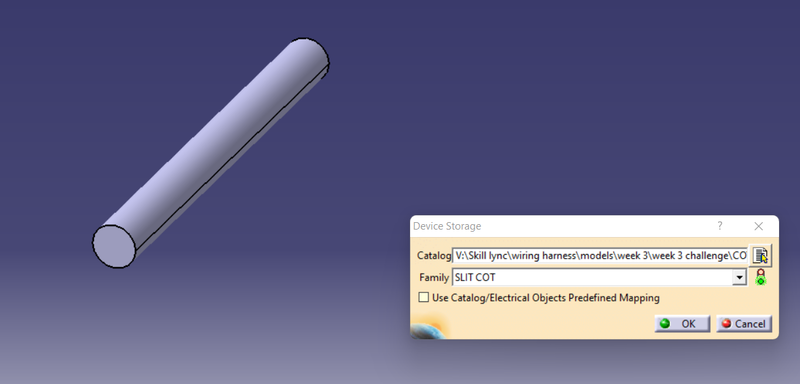Click the red light on Cancel

tap(727, 324)
